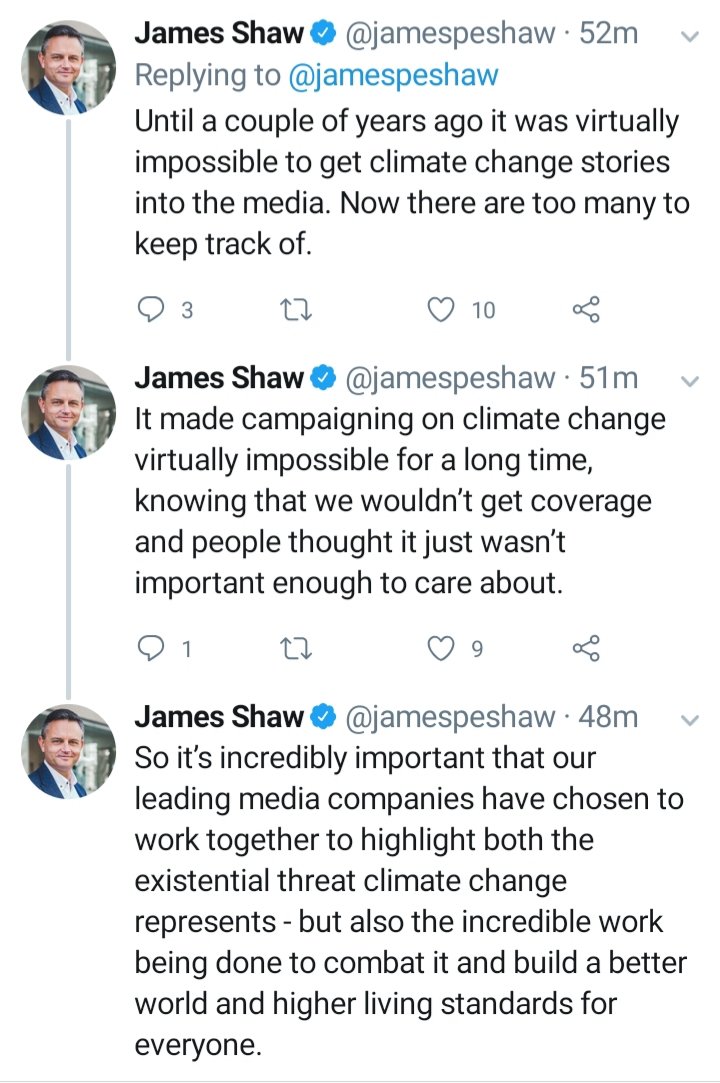Retweet the 52m climate stories tweet
Screen dimensions: 720x1083
click(298, 310)
